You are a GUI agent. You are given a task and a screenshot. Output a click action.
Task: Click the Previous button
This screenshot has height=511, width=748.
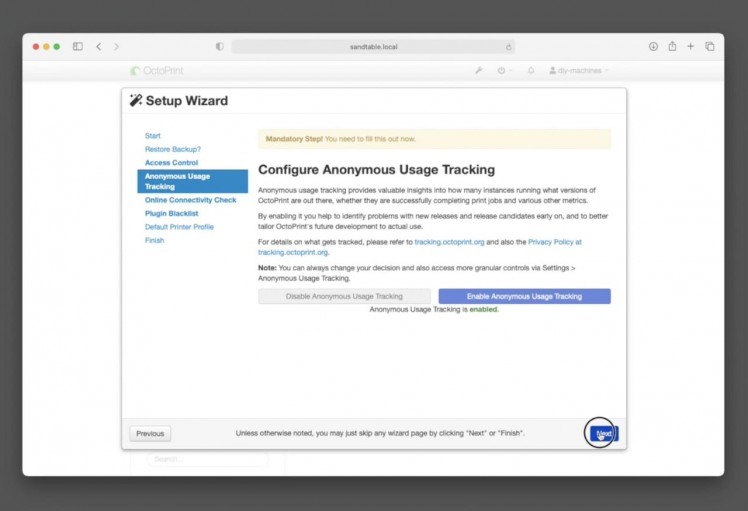pyautogui.click(x=150, y=433)
